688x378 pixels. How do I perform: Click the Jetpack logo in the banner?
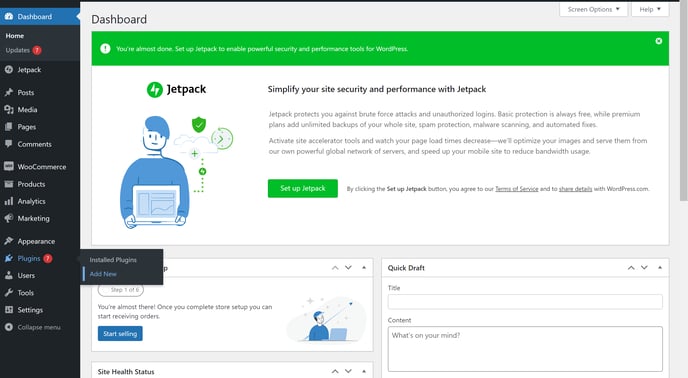pyautogui.click(x=176, y=90)
